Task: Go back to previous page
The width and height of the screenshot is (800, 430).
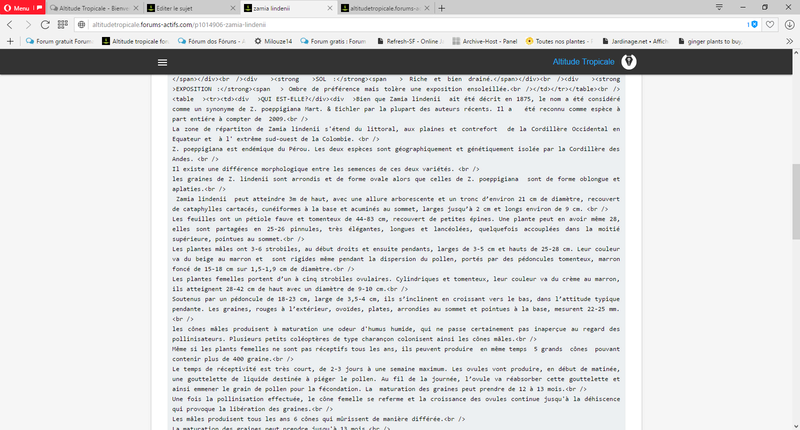Action: pos(10,24)
